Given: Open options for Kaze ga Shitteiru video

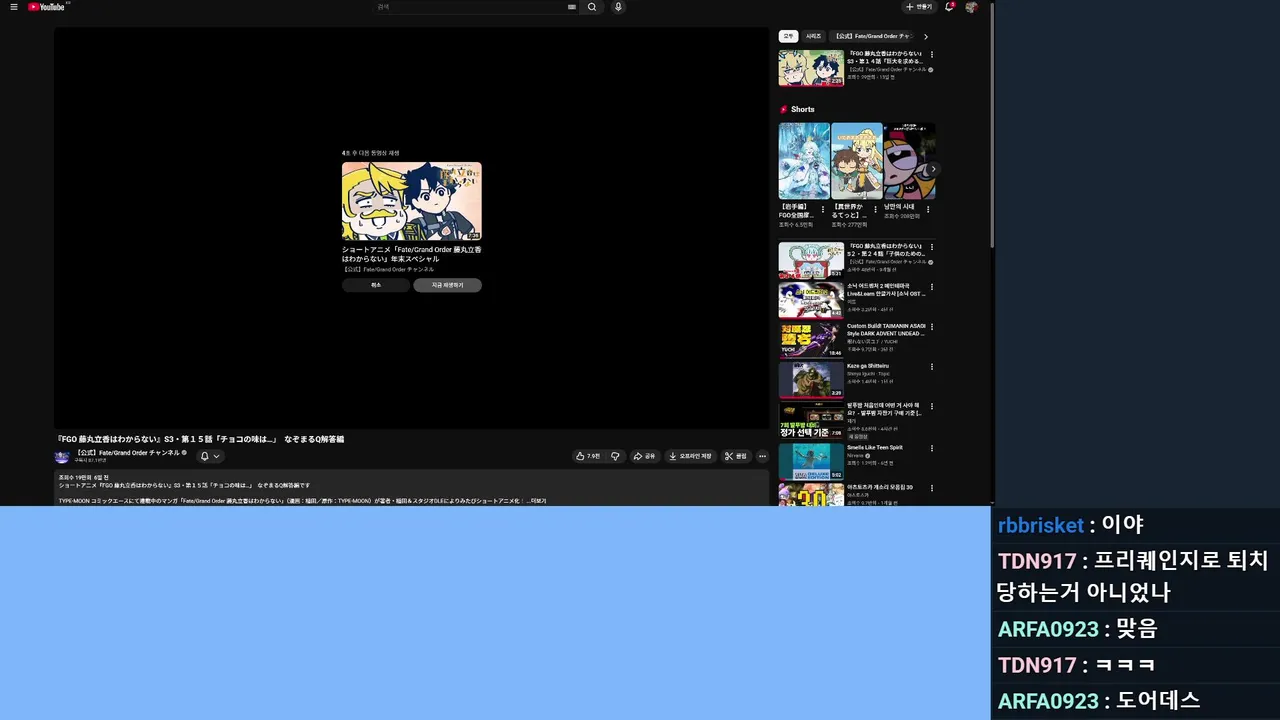Looking at the screenshot, I should (x=932, y=367).
